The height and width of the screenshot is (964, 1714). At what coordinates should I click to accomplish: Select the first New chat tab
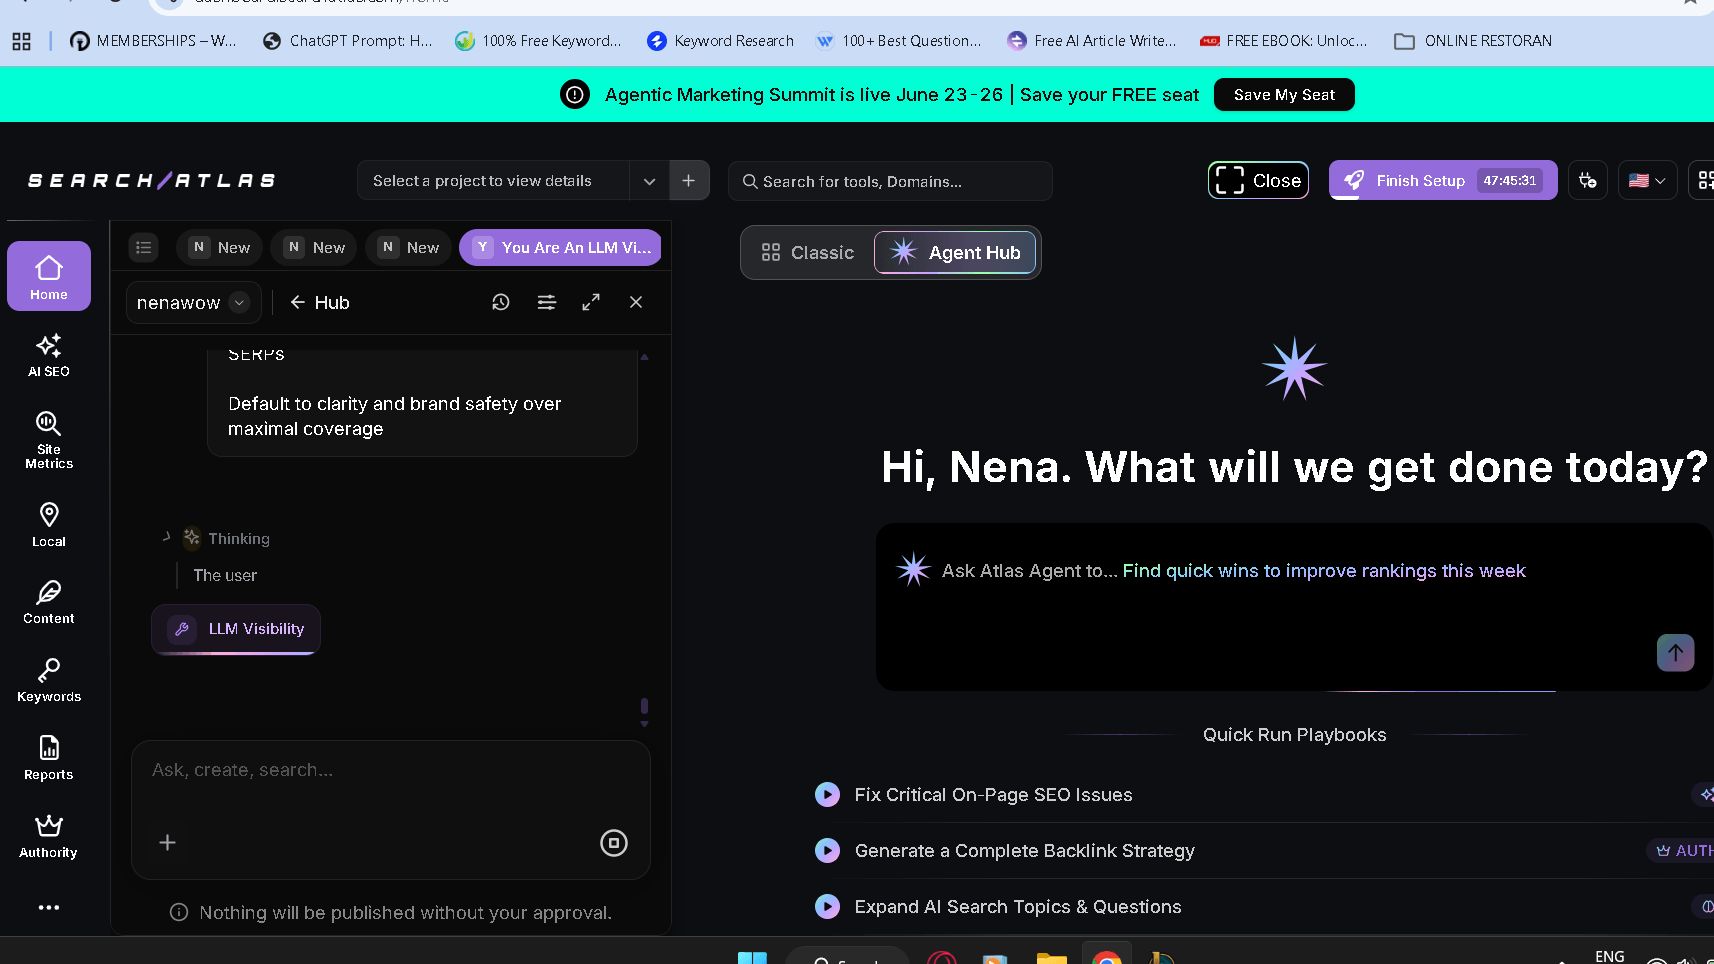point(220,247)
